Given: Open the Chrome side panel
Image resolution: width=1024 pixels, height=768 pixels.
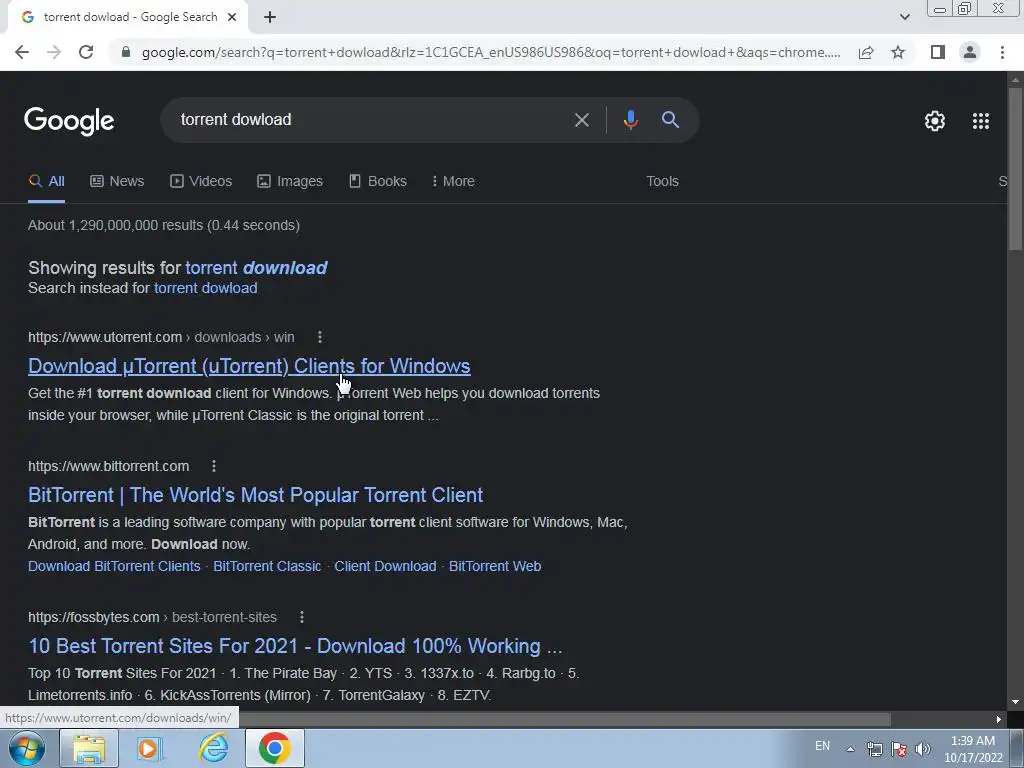Looking at the screenshot, I should click(938, 52).
